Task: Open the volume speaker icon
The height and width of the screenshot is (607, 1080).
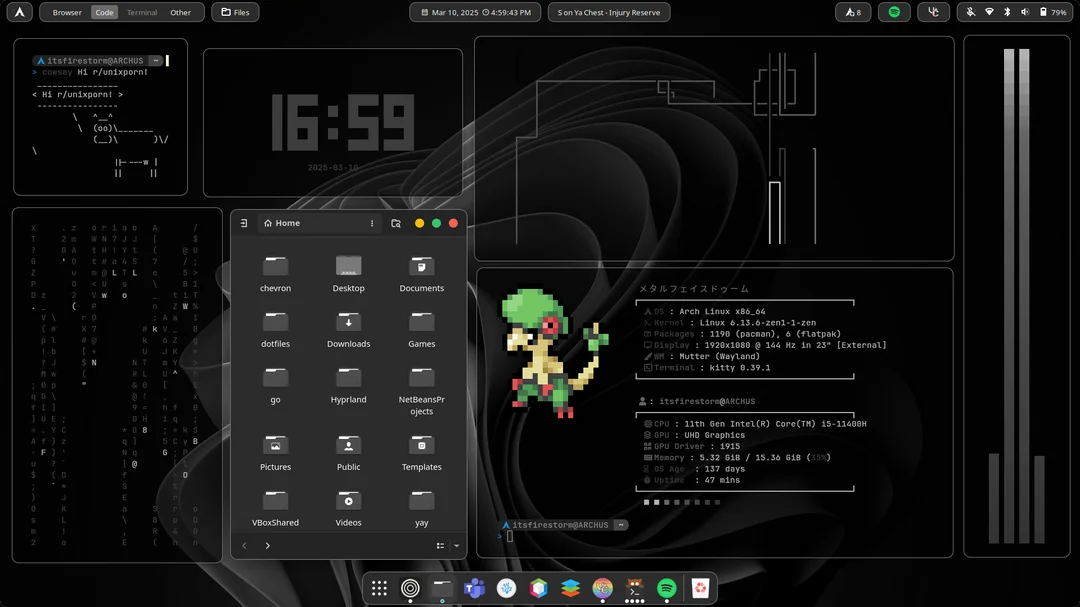Action: pyautogui.click(x=1025, y=12)
